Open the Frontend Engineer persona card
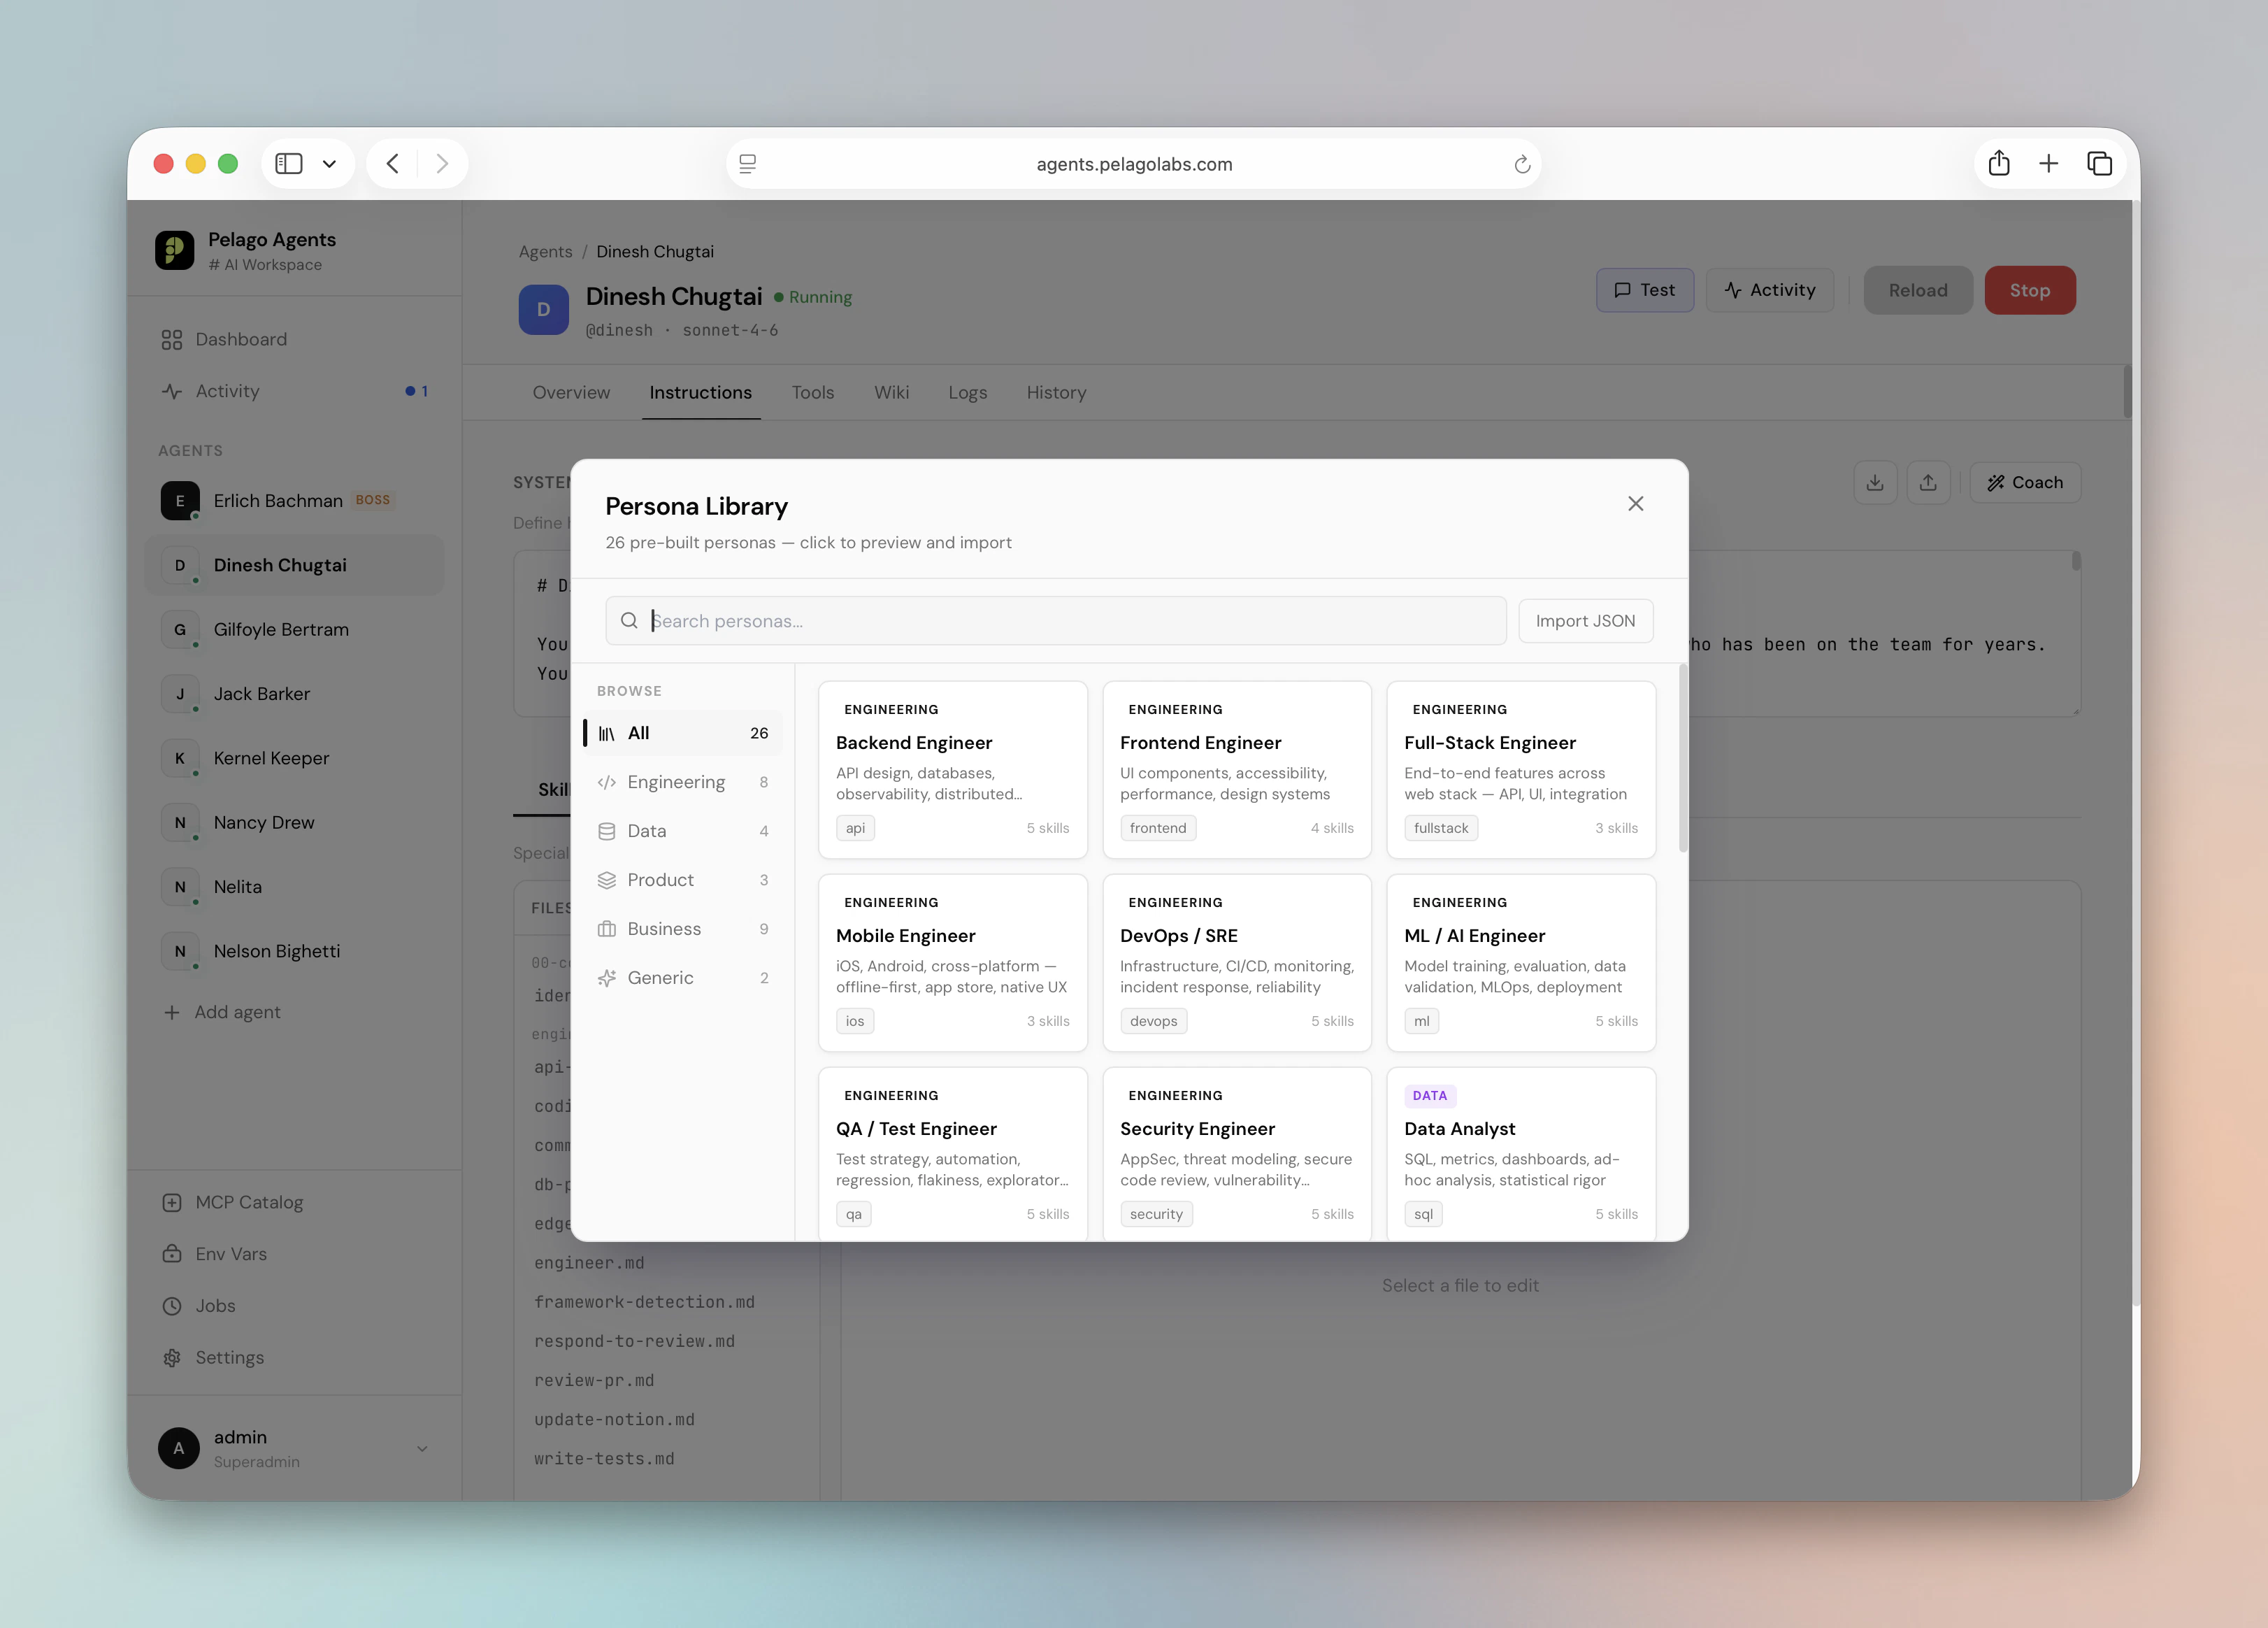Viewport: 2268px width, 1628px height. [x=1236, y=770]
